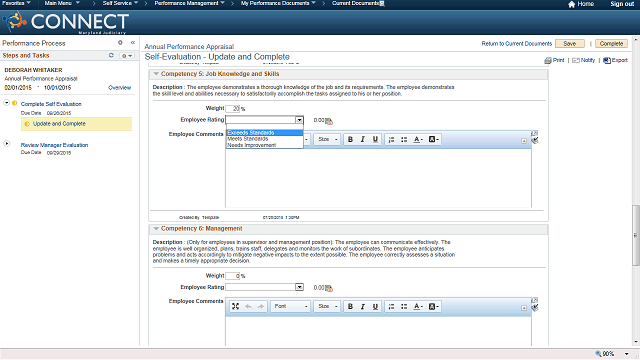640x360 pixels.
Task: Click Underline icon in Competency 5 editor
Action: (x=375, y=140)
